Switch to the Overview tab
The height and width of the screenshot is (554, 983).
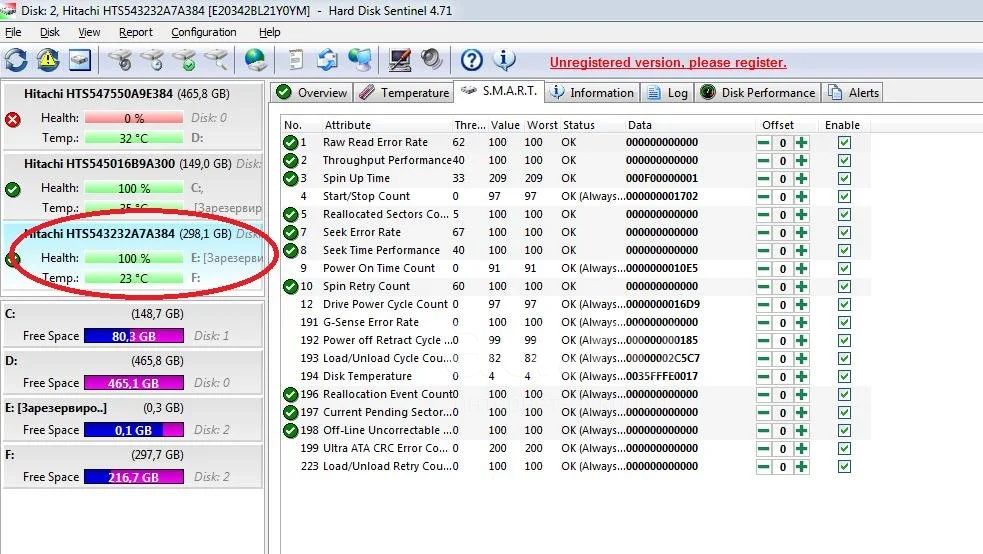click(x=312, y=93)
